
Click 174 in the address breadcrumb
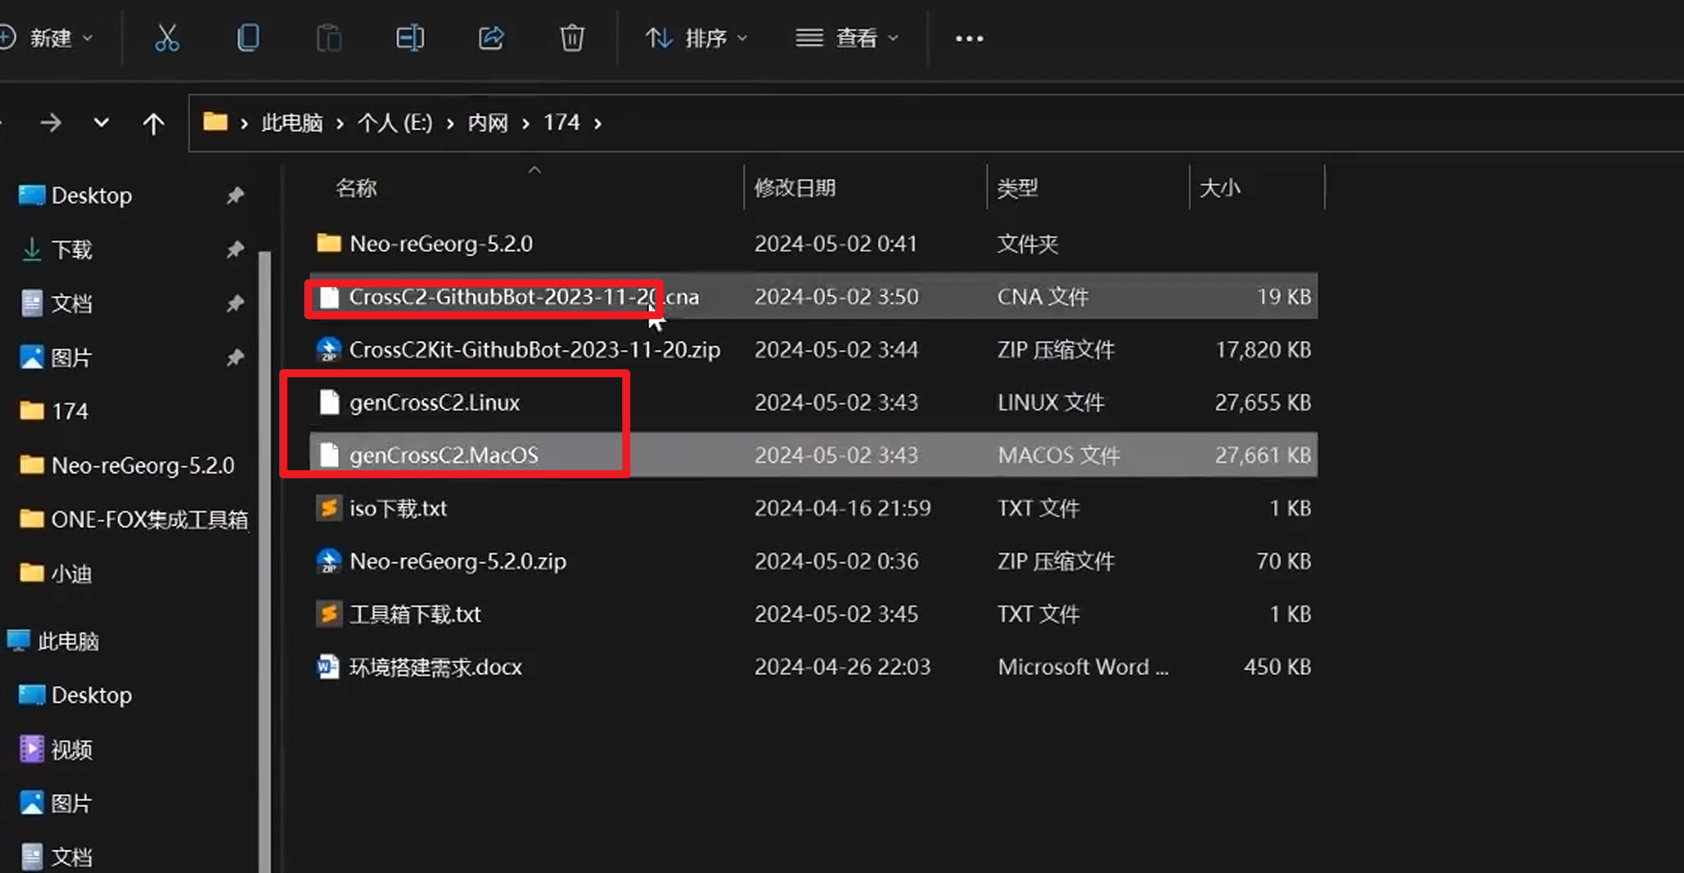point(562,123)
